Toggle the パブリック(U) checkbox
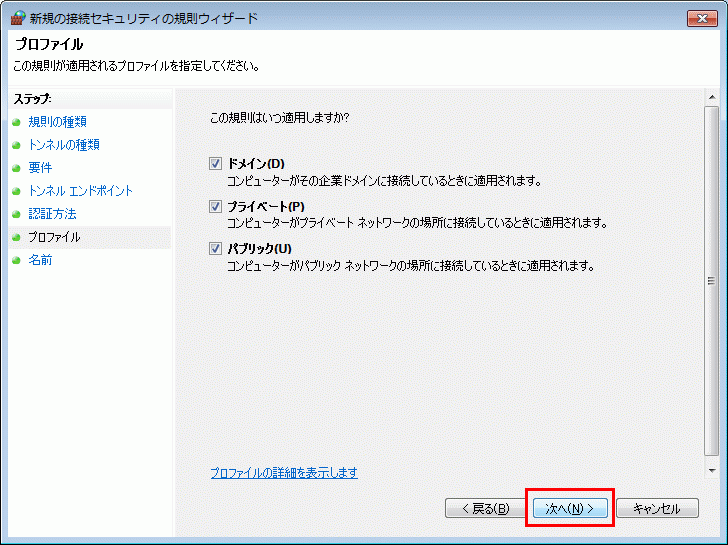728x545 pixels. point(215,248)
